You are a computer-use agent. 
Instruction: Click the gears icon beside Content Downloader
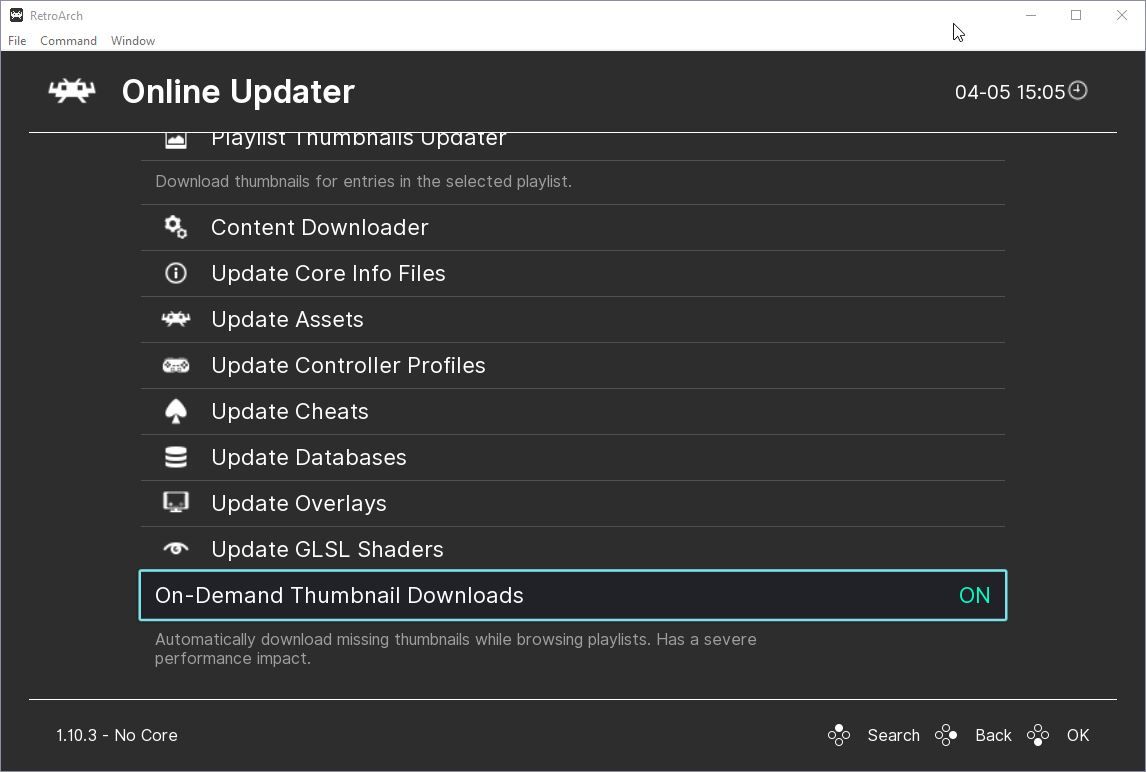pos(175,227)
